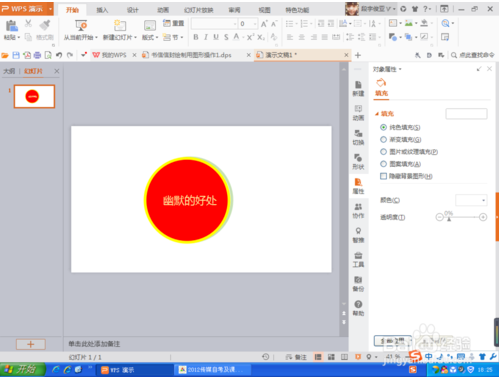
Task: Open Backup (备份) side pane icon
Action: 358,284
